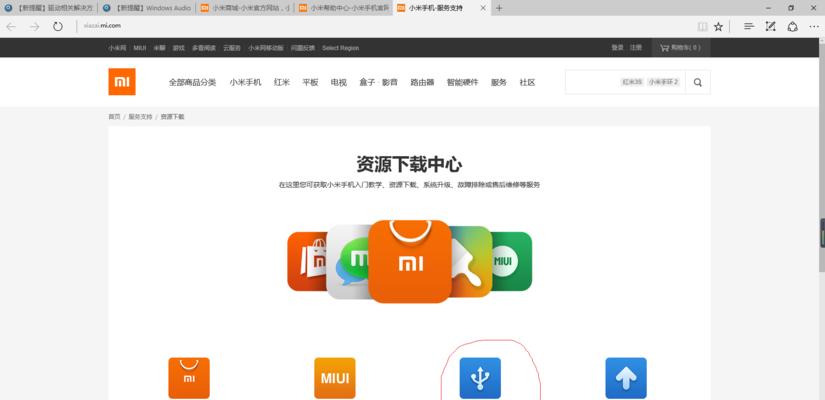Open 小米网 link in top bar
This screenshot has width=825, height=400.
117,48
